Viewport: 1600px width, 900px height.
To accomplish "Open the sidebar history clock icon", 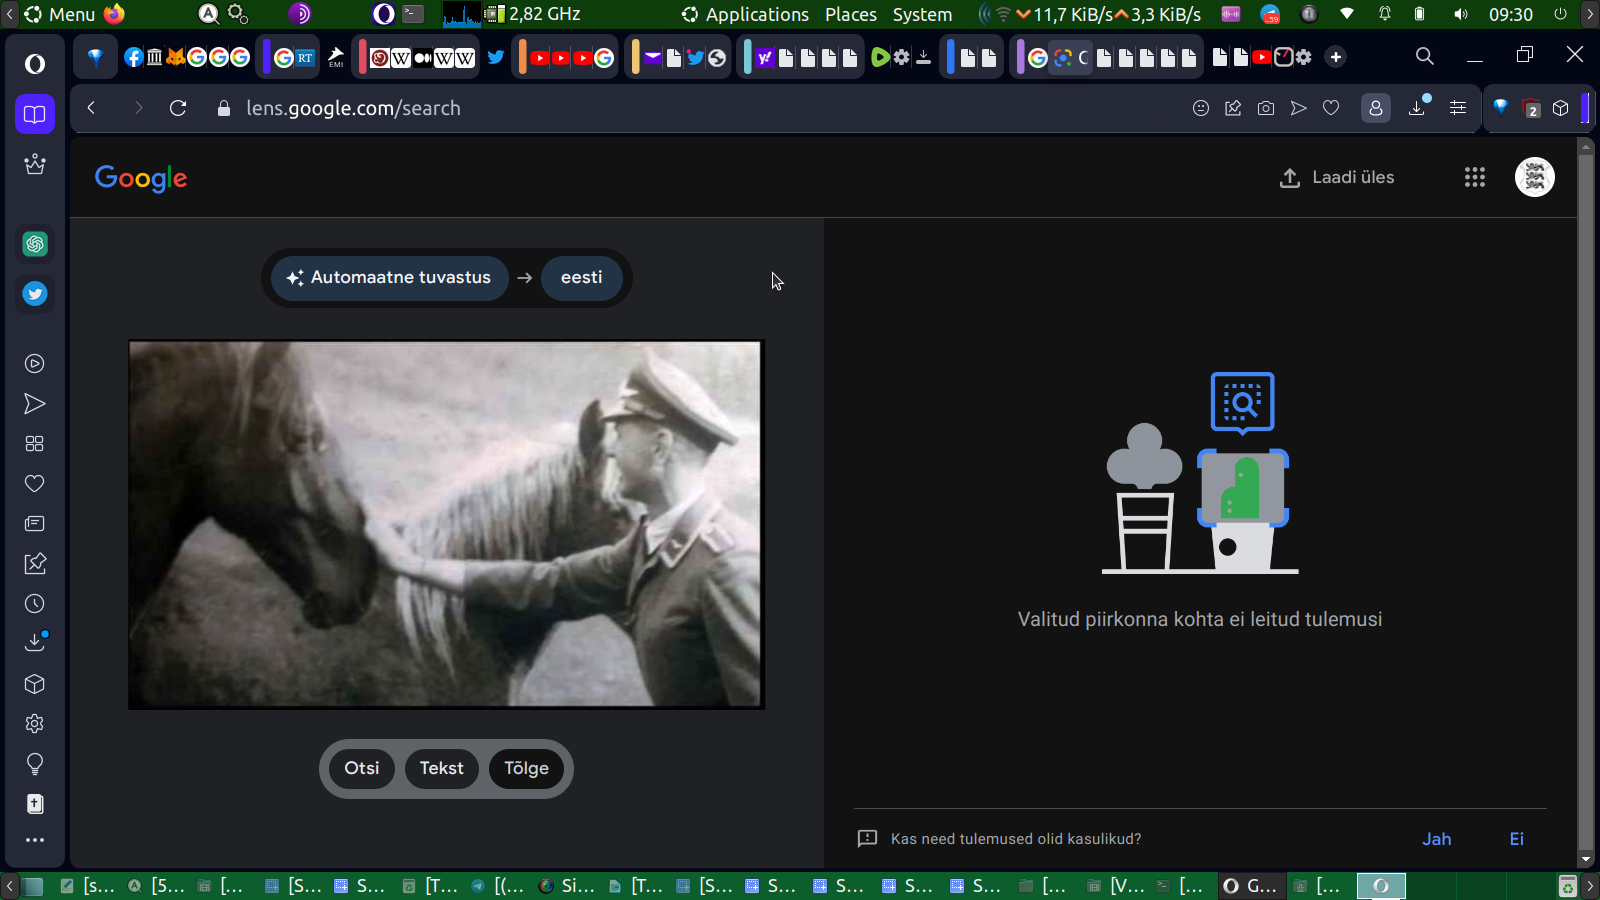I will tap(35, 604).
